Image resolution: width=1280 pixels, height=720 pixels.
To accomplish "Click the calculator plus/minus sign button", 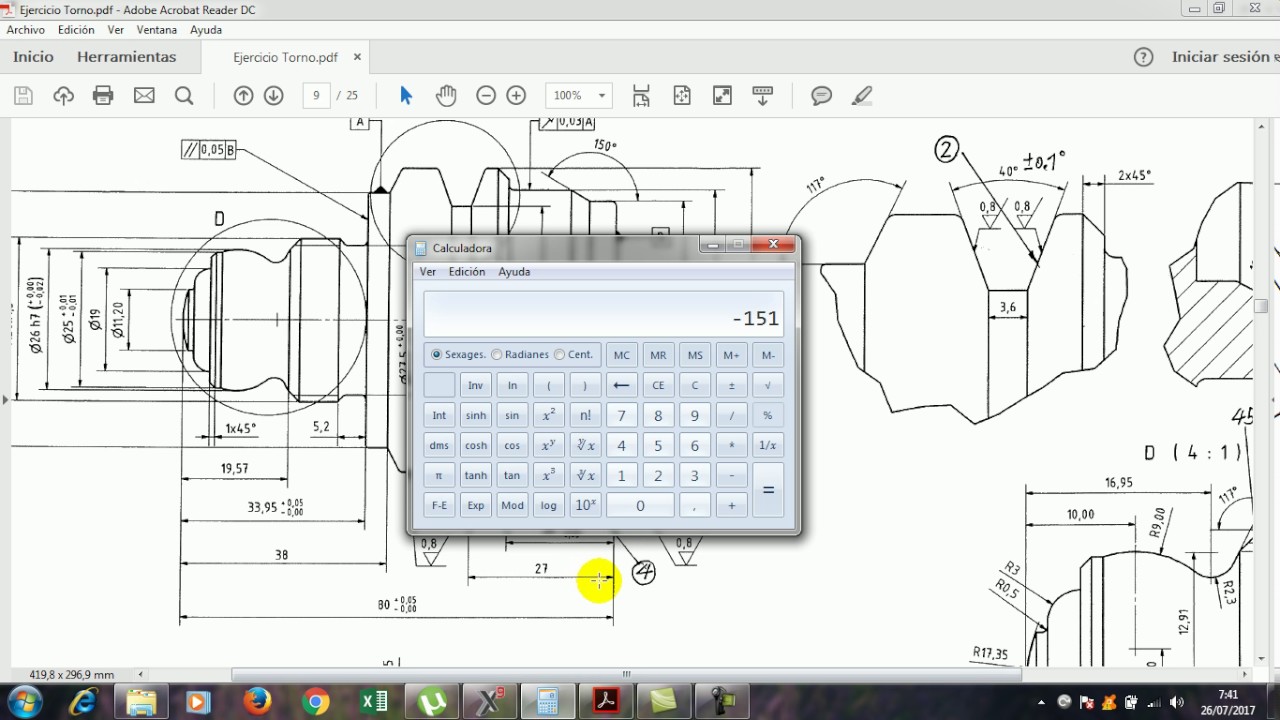I will point(731,385).
